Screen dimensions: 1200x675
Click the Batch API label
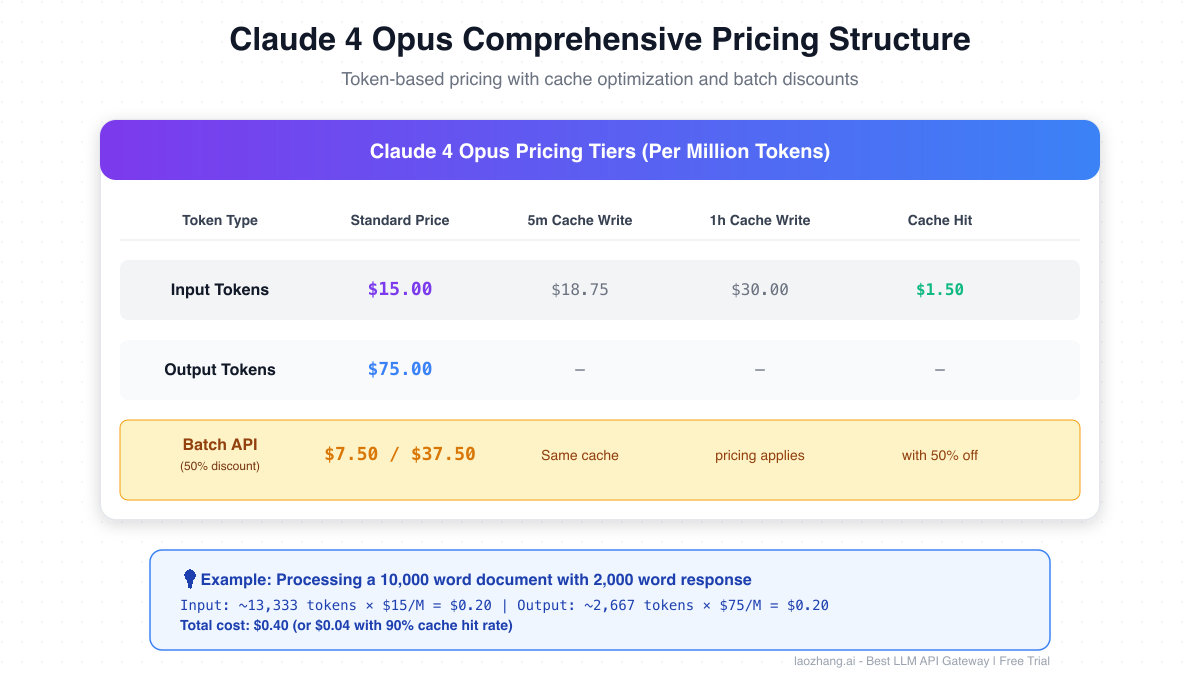pos(220,445)
